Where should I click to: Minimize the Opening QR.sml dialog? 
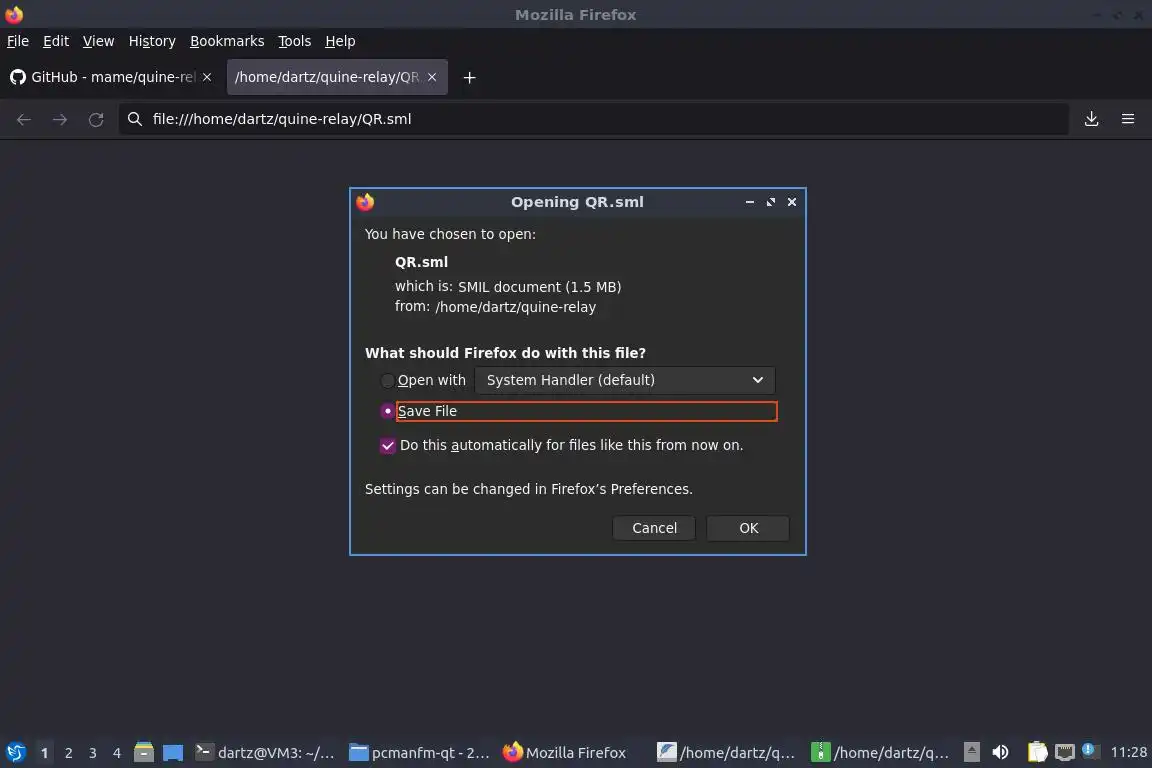(749, 202)
